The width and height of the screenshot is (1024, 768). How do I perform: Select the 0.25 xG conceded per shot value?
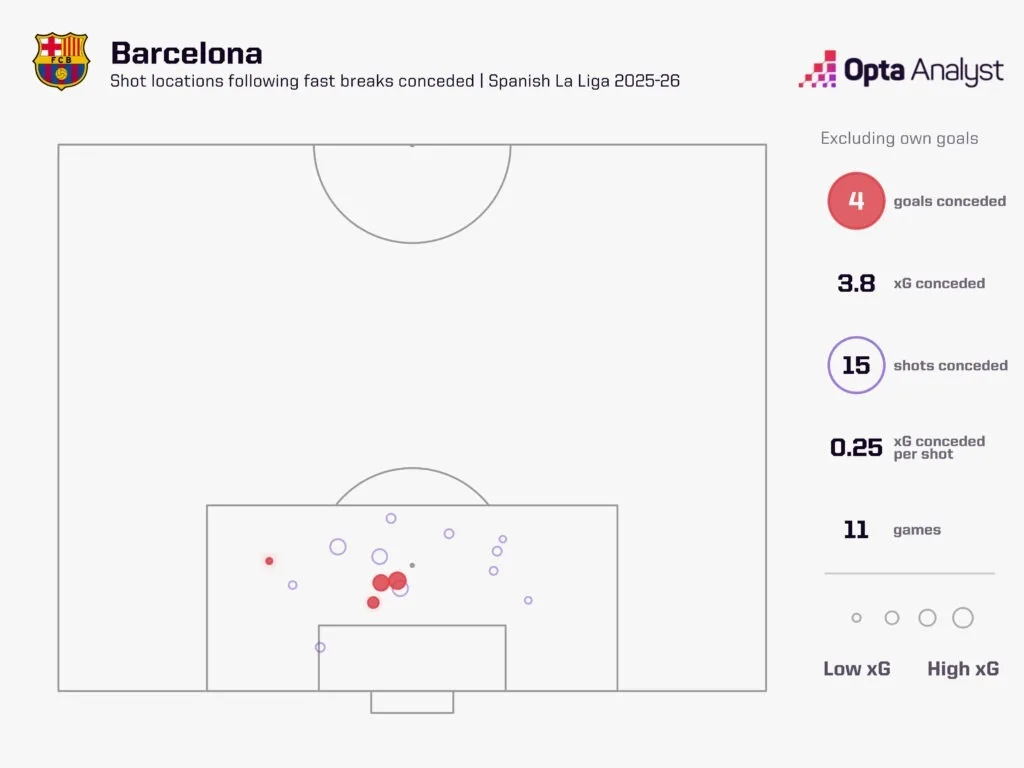[856, 447]
